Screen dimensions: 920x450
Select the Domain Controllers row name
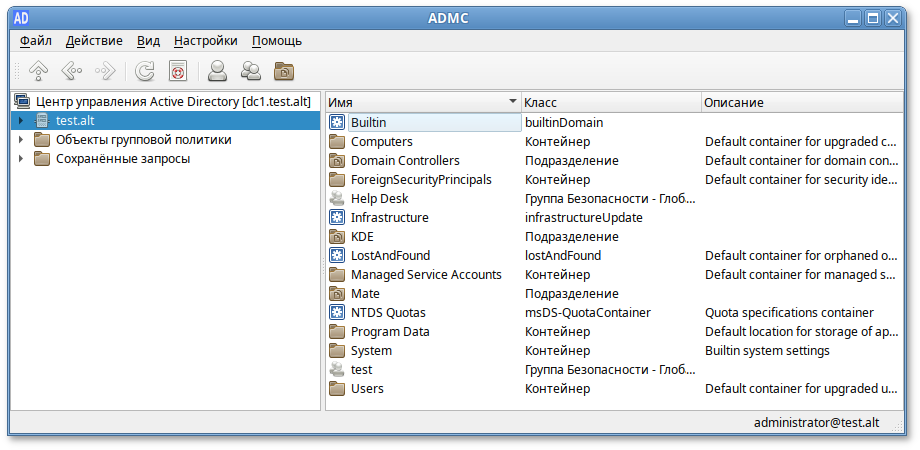(405, 160)
